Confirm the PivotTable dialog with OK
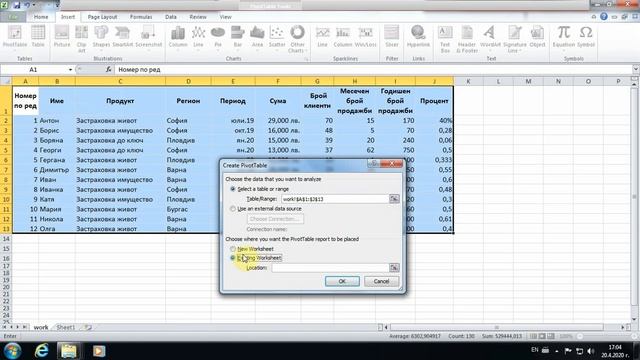The width and height of the screenshot is (640, 360). pos(342,281)
